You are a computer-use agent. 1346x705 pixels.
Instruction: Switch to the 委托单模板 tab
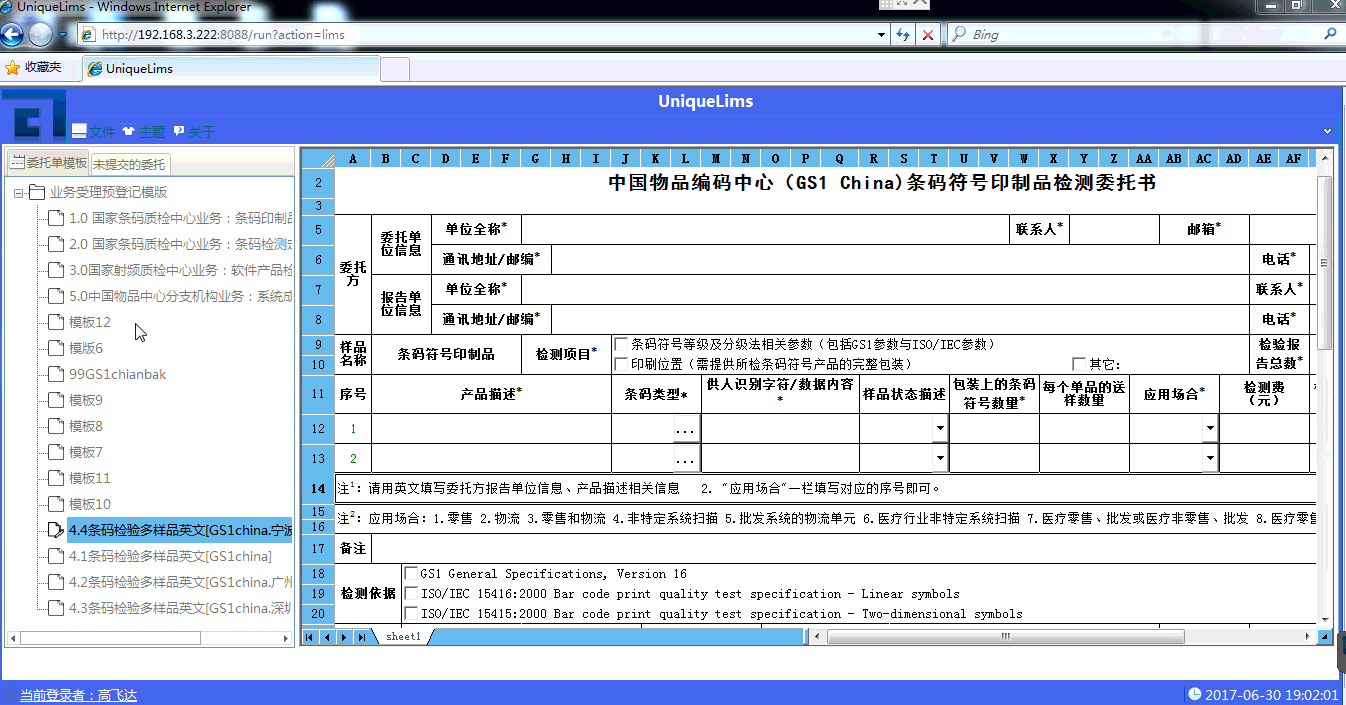click(x=48, y=163)
